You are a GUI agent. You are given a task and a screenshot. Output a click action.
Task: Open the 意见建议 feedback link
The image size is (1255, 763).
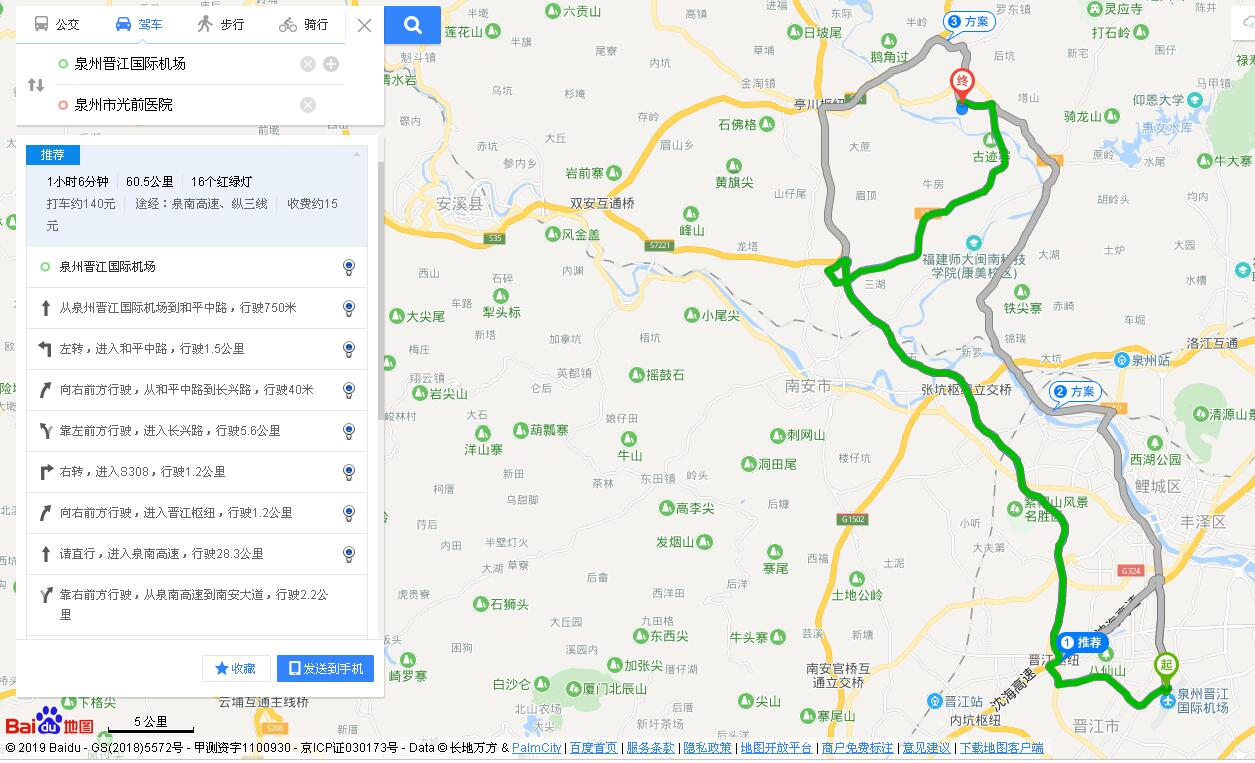click(926, 748)
